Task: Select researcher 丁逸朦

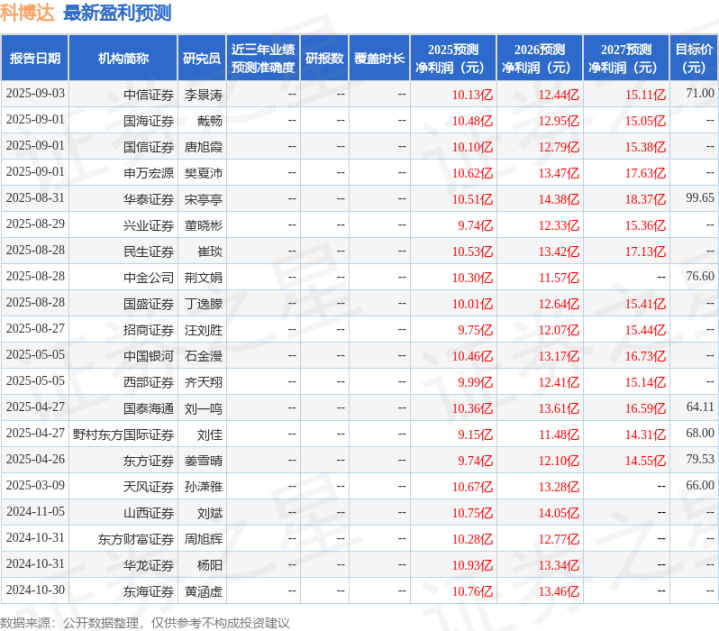Action: tap(204, 304)
